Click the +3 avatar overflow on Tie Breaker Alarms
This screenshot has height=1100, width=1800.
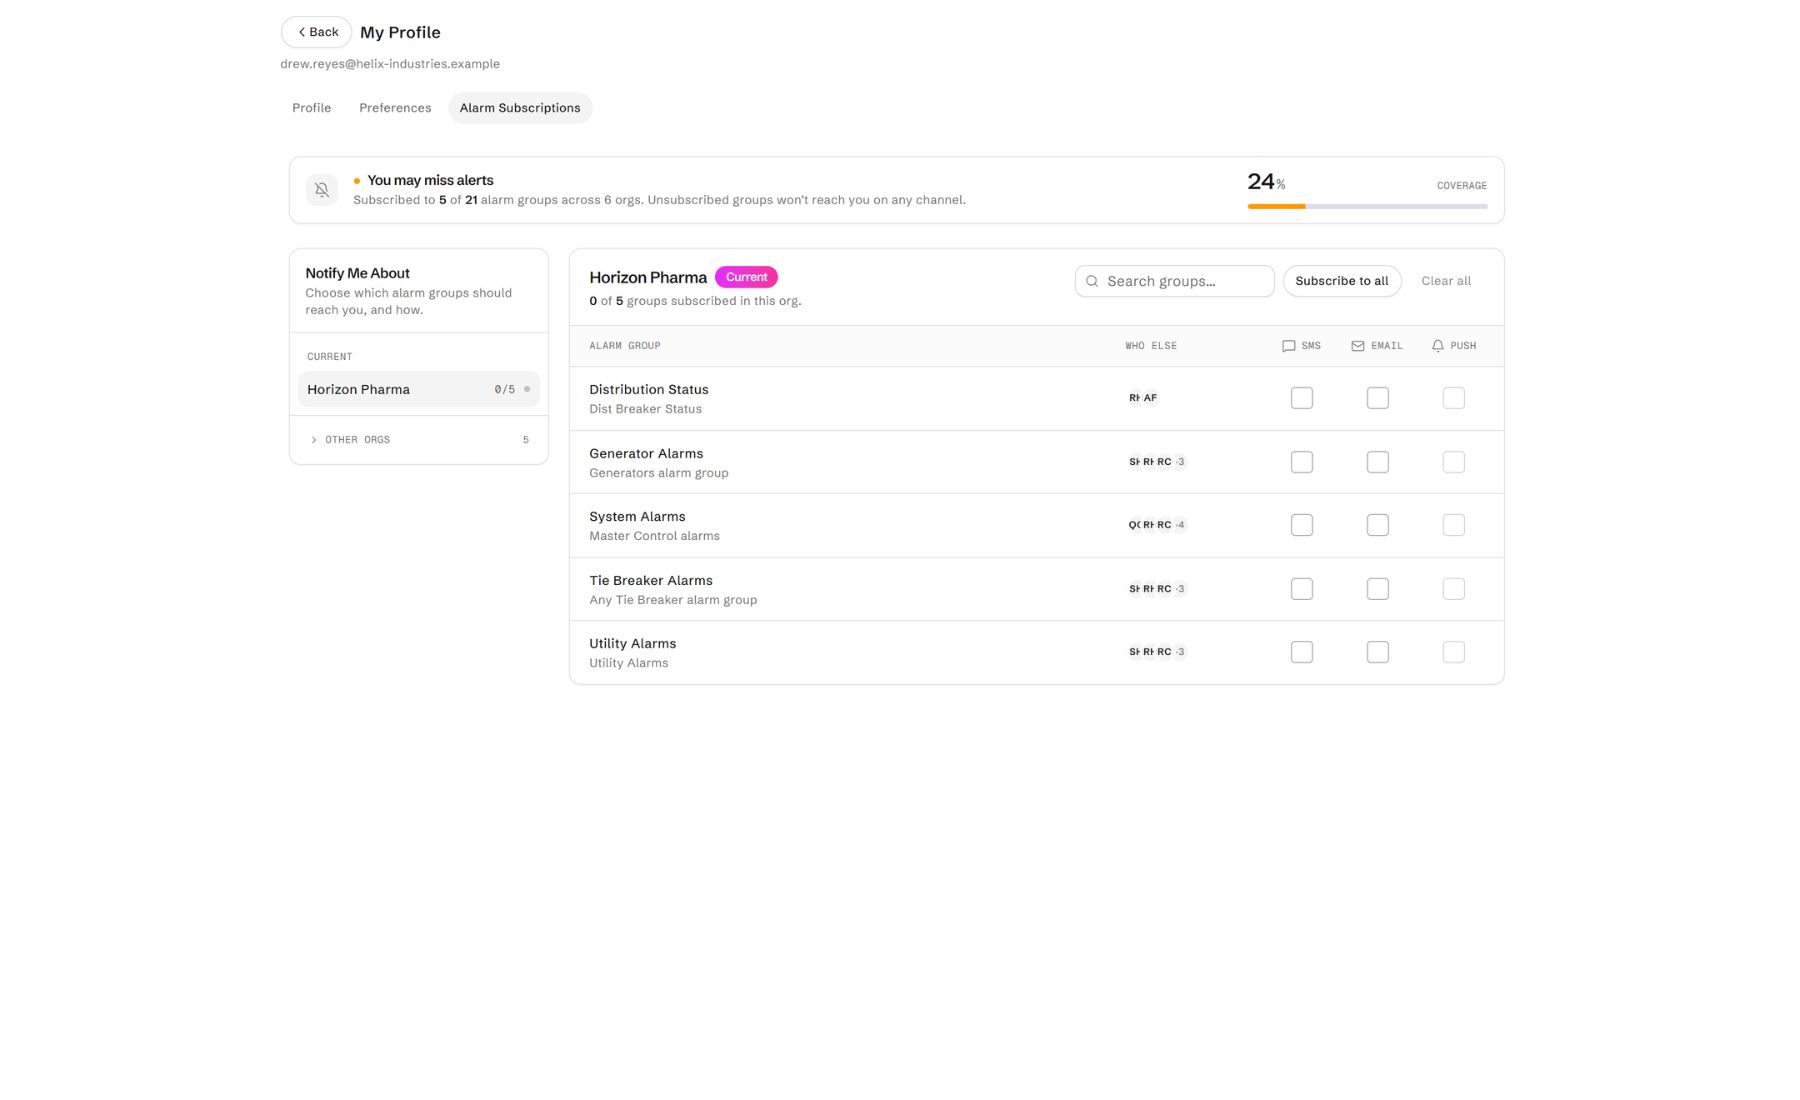pyautogui.click(x=1180, y=589)
